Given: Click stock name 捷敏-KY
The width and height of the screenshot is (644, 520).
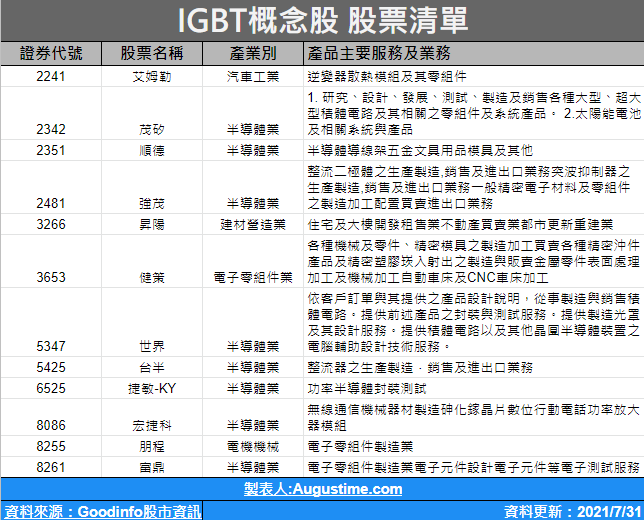Looking at the screenshot, I should 152,389.
